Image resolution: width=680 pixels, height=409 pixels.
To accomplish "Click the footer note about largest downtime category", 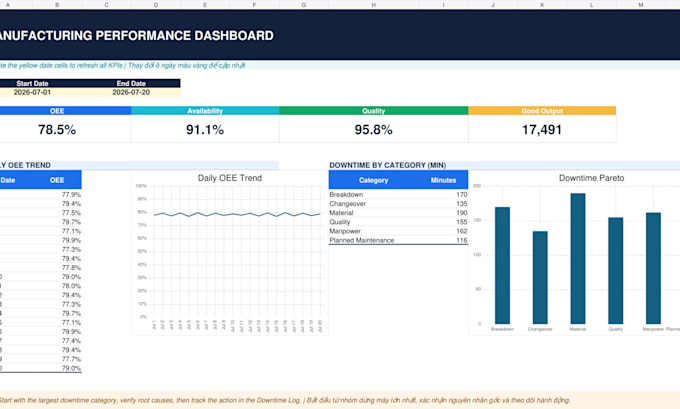I will pos(284,400).
